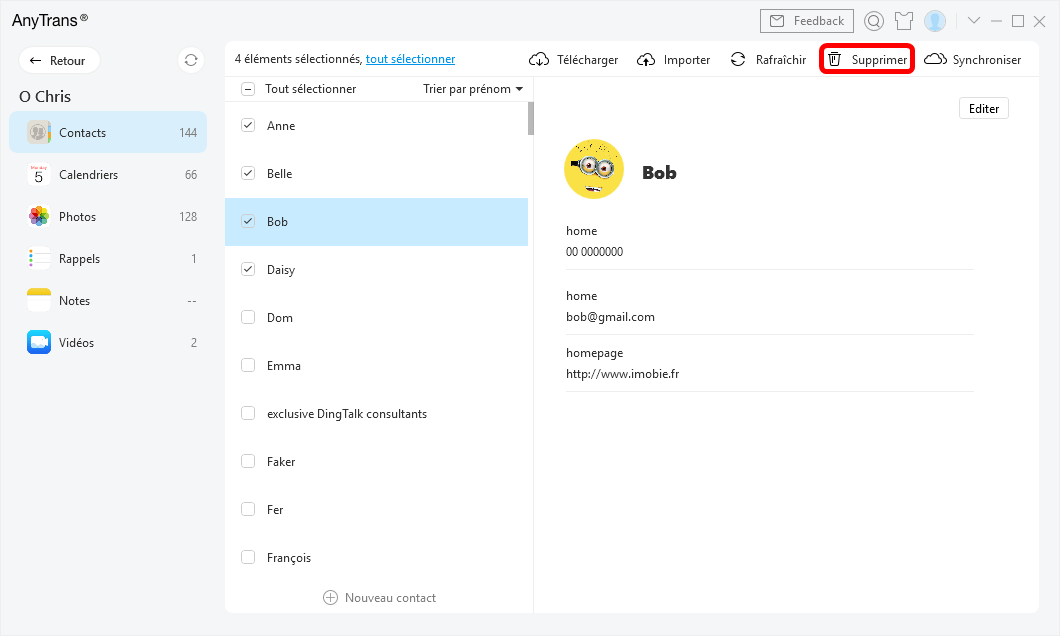Viewport: 1060px width, 636px height.
Task: Check the Dom contact checkbox
Action: pyautogui.click(x=248, y=317)
